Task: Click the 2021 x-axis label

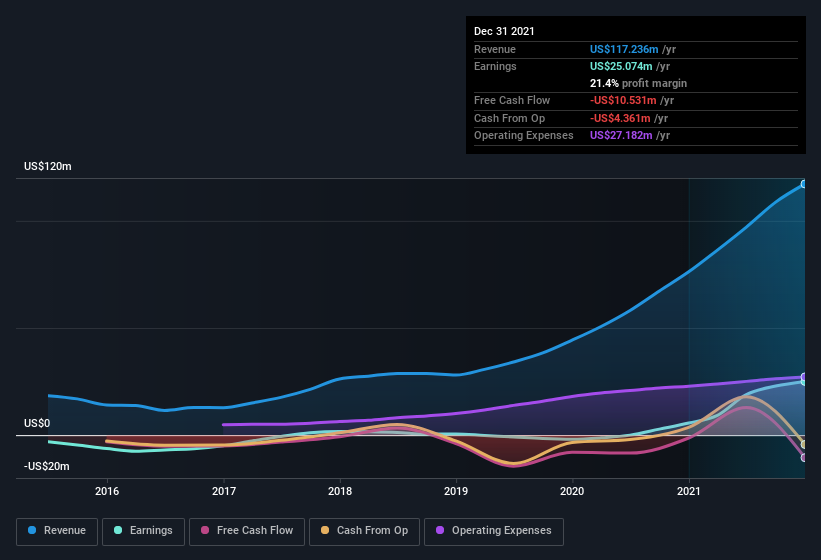Action: (x=689, y=491)
